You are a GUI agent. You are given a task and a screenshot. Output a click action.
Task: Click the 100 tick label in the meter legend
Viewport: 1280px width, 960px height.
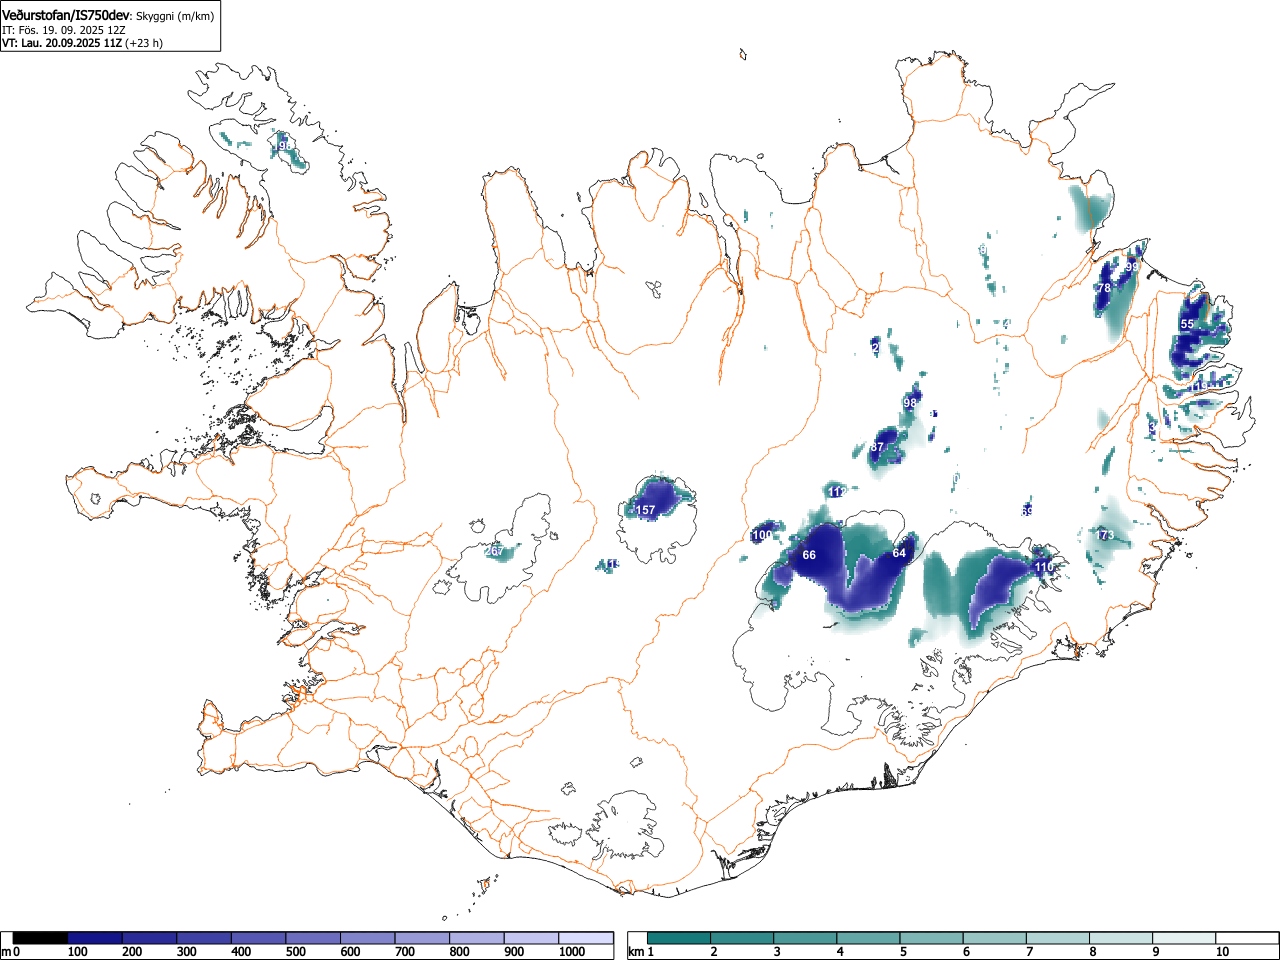[77, 952]
